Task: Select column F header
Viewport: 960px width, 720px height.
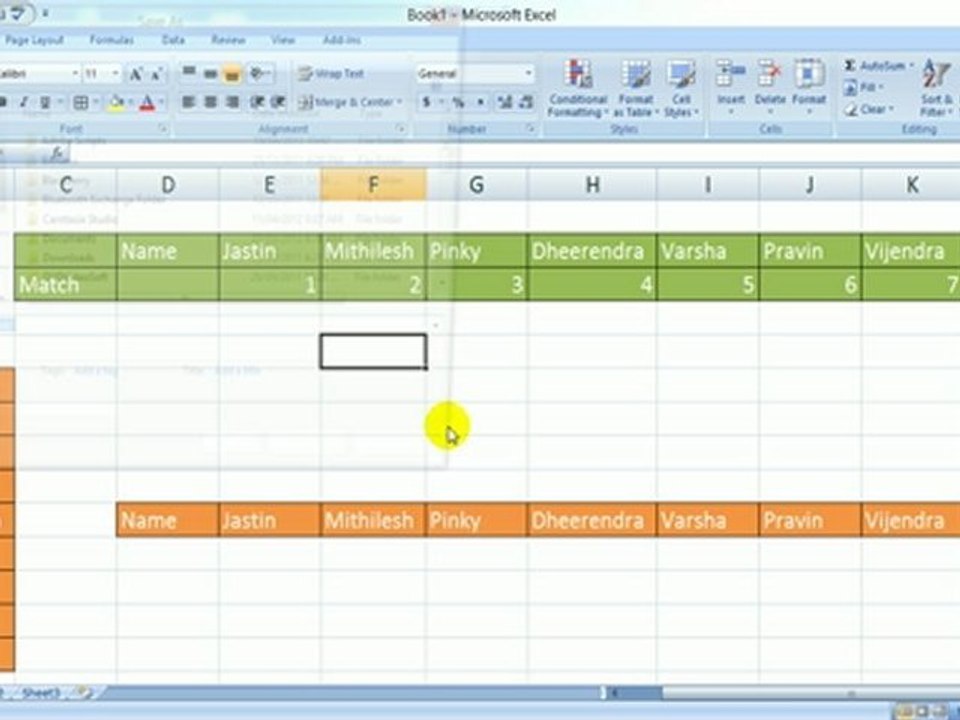Action: pyautogui.click(x=373, y=184)
